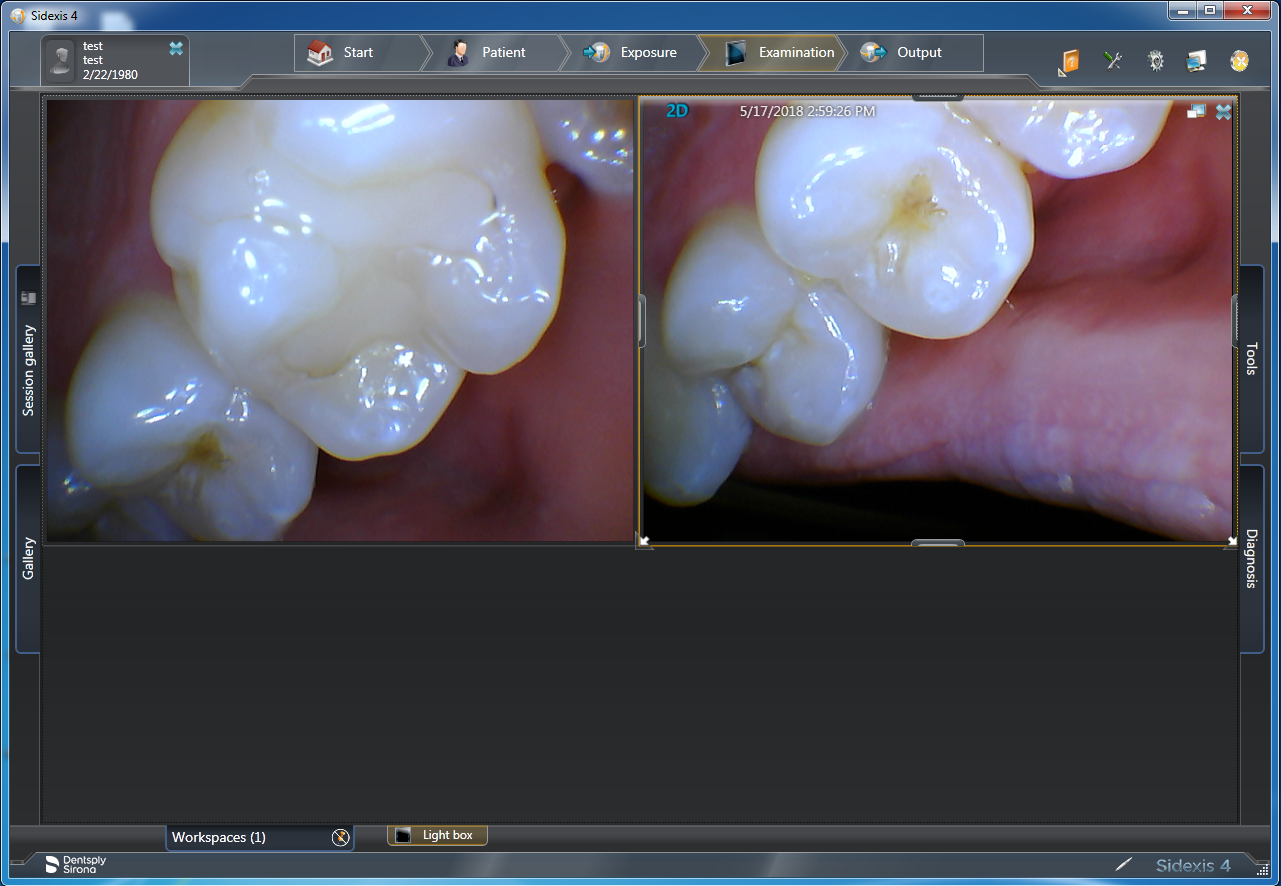
Task: Maximize the 2D image window
Action: click(x=1196, y=112)
